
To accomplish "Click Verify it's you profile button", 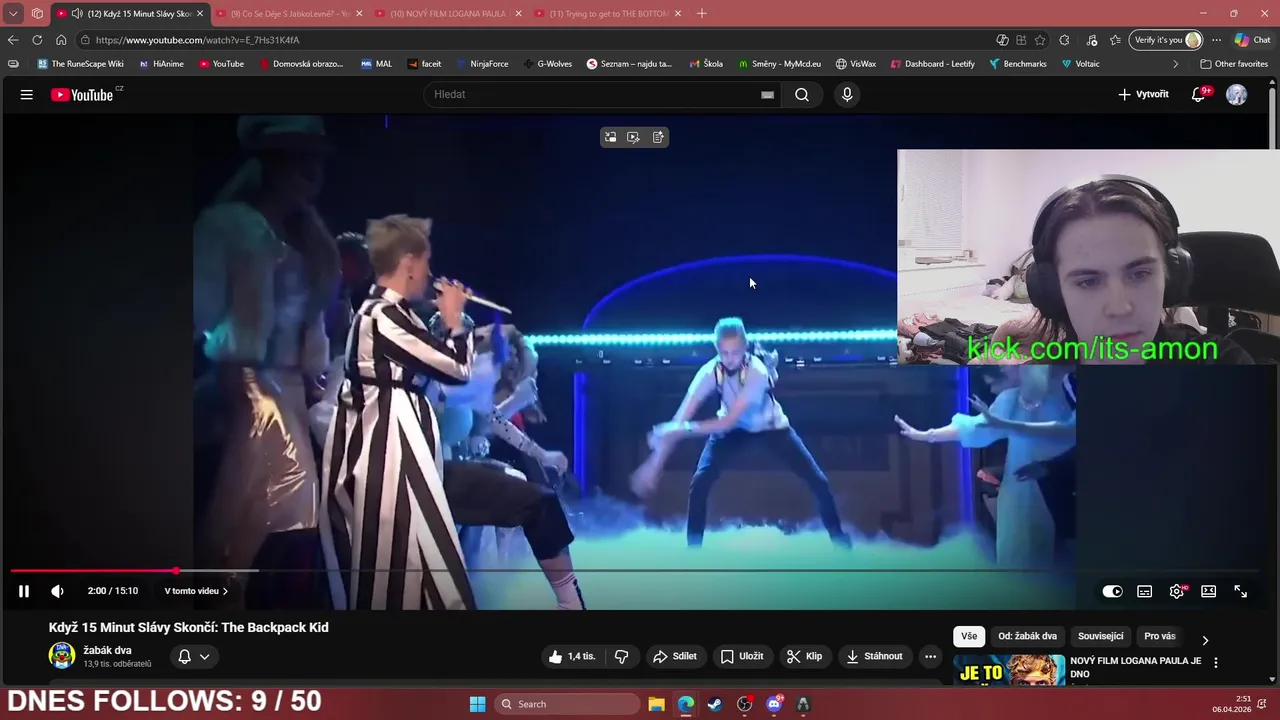I will [1166, 40].
